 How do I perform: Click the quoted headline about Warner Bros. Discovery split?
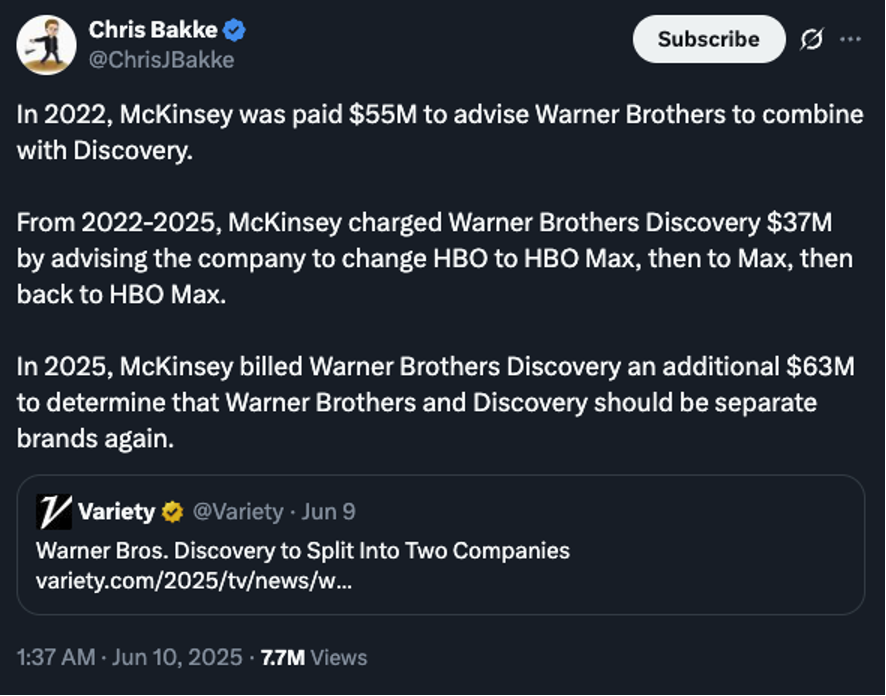point(302,550)
